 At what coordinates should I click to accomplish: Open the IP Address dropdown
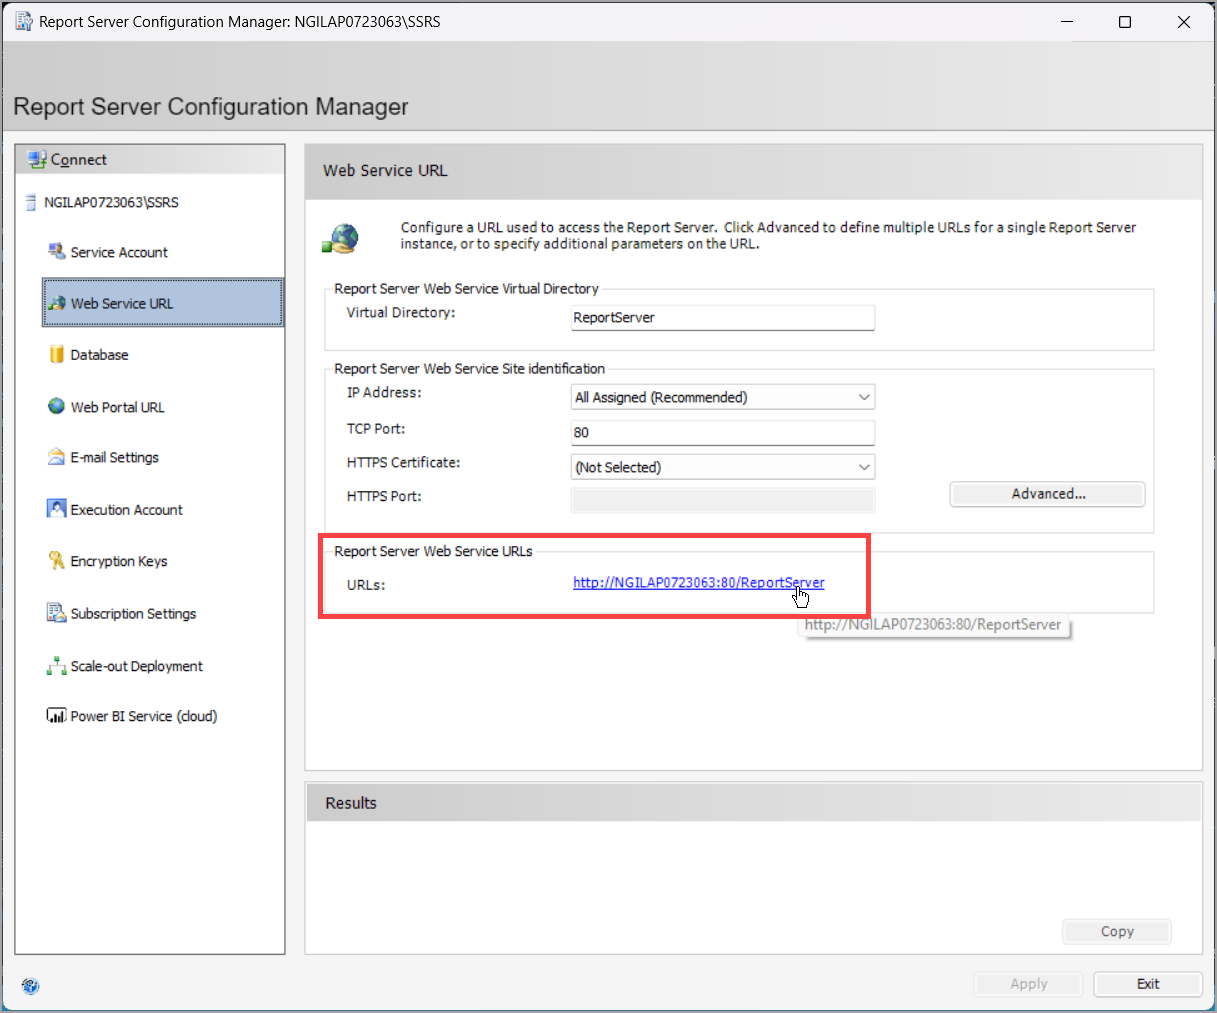pyautogui.click(x=723, y=397)
